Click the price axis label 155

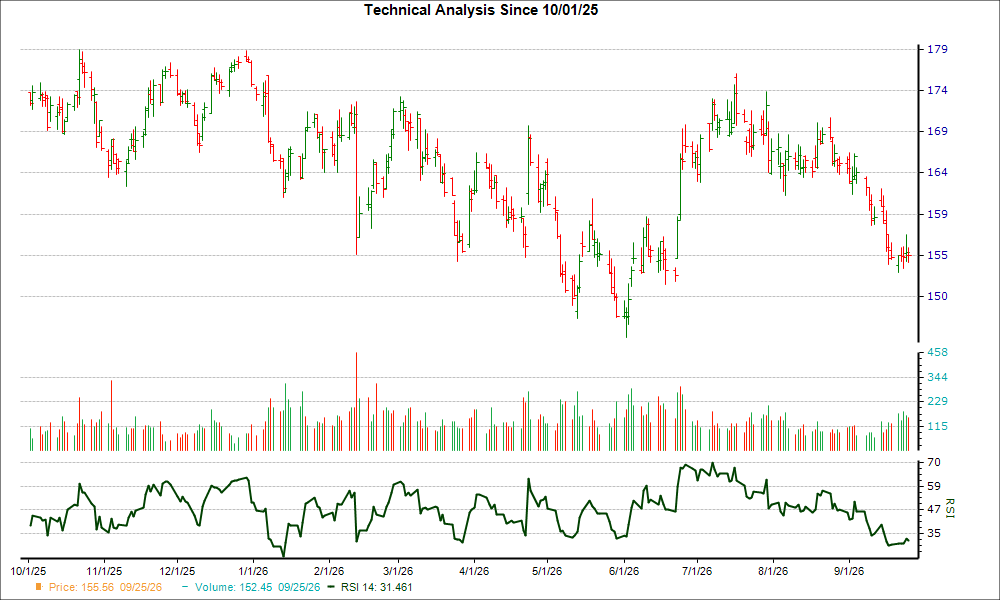pyautogui.click(x=937, y=255)
